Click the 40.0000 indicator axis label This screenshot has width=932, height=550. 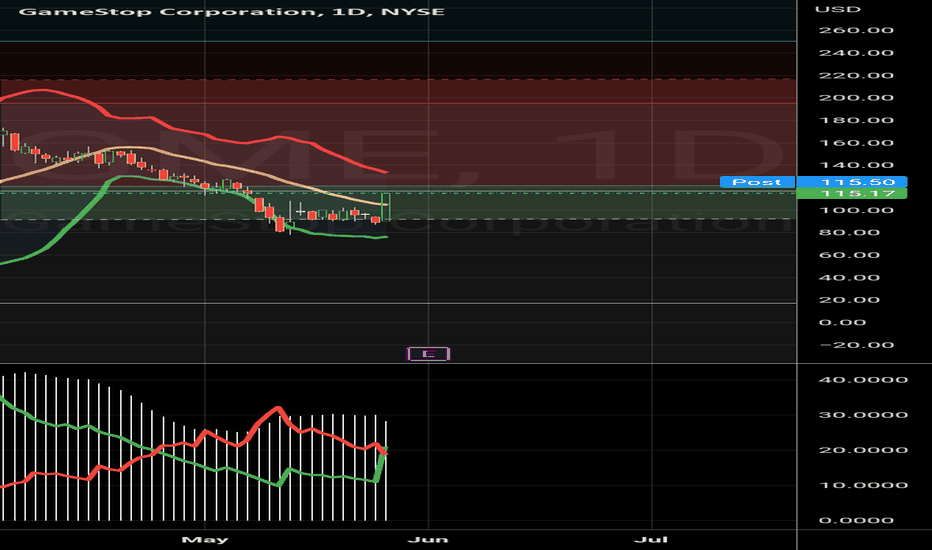click(863, 380)
